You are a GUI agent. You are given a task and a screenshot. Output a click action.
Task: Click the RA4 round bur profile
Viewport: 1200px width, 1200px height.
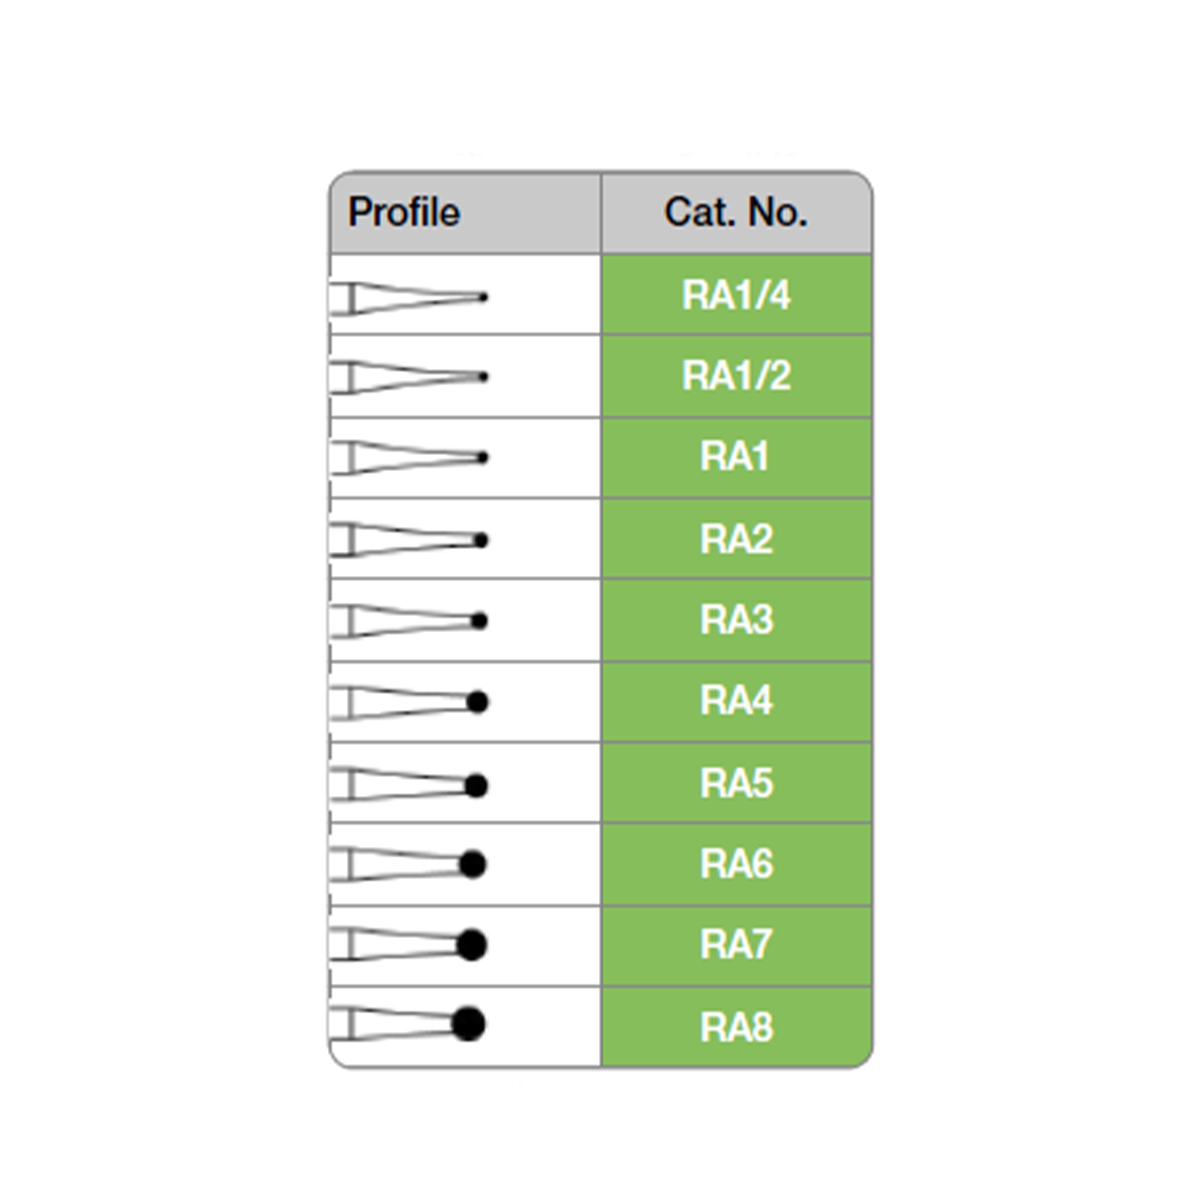coord(410,702)
